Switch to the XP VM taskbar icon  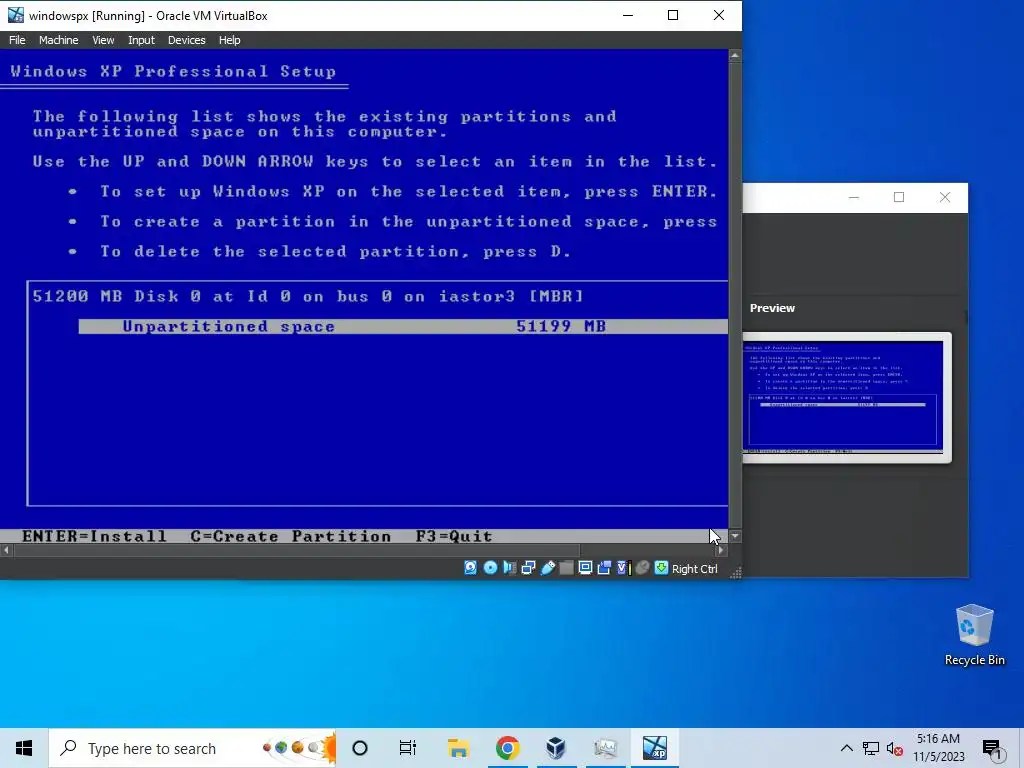(x=655, y=748)
